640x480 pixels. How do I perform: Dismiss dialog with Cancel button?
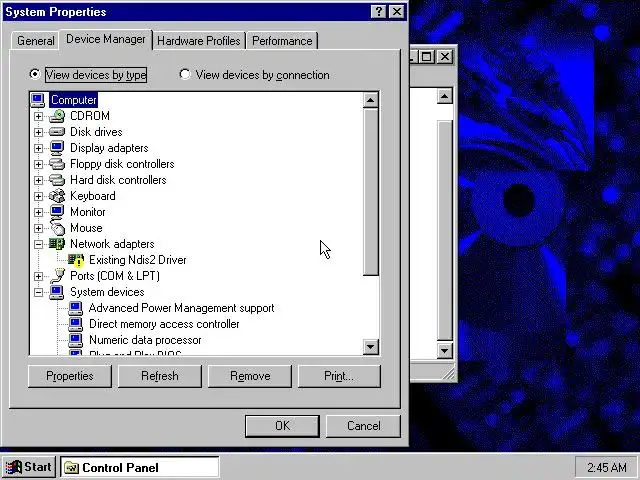coord(363,426)
